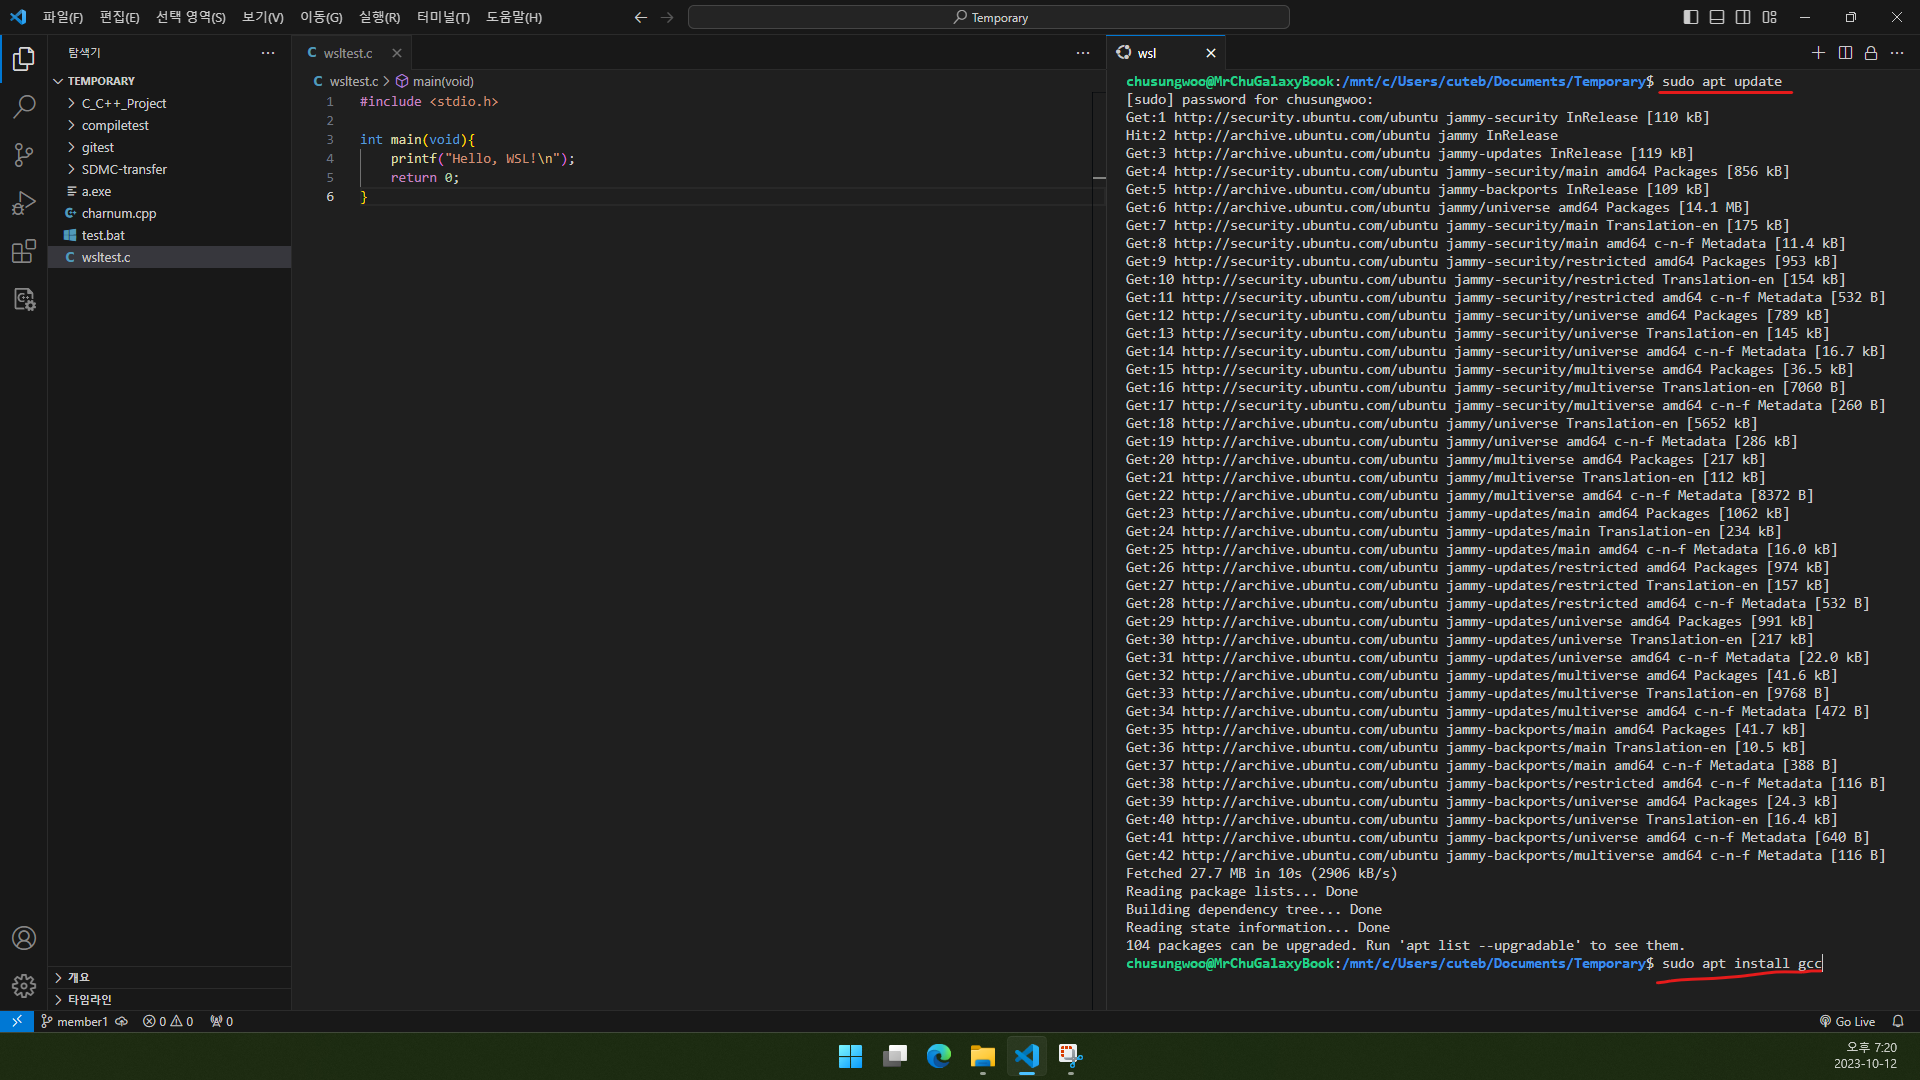Open the 실행(R) menu
Image resolution: width=1920 pixels, height=1080 pixels.
(x=380, y=17)
